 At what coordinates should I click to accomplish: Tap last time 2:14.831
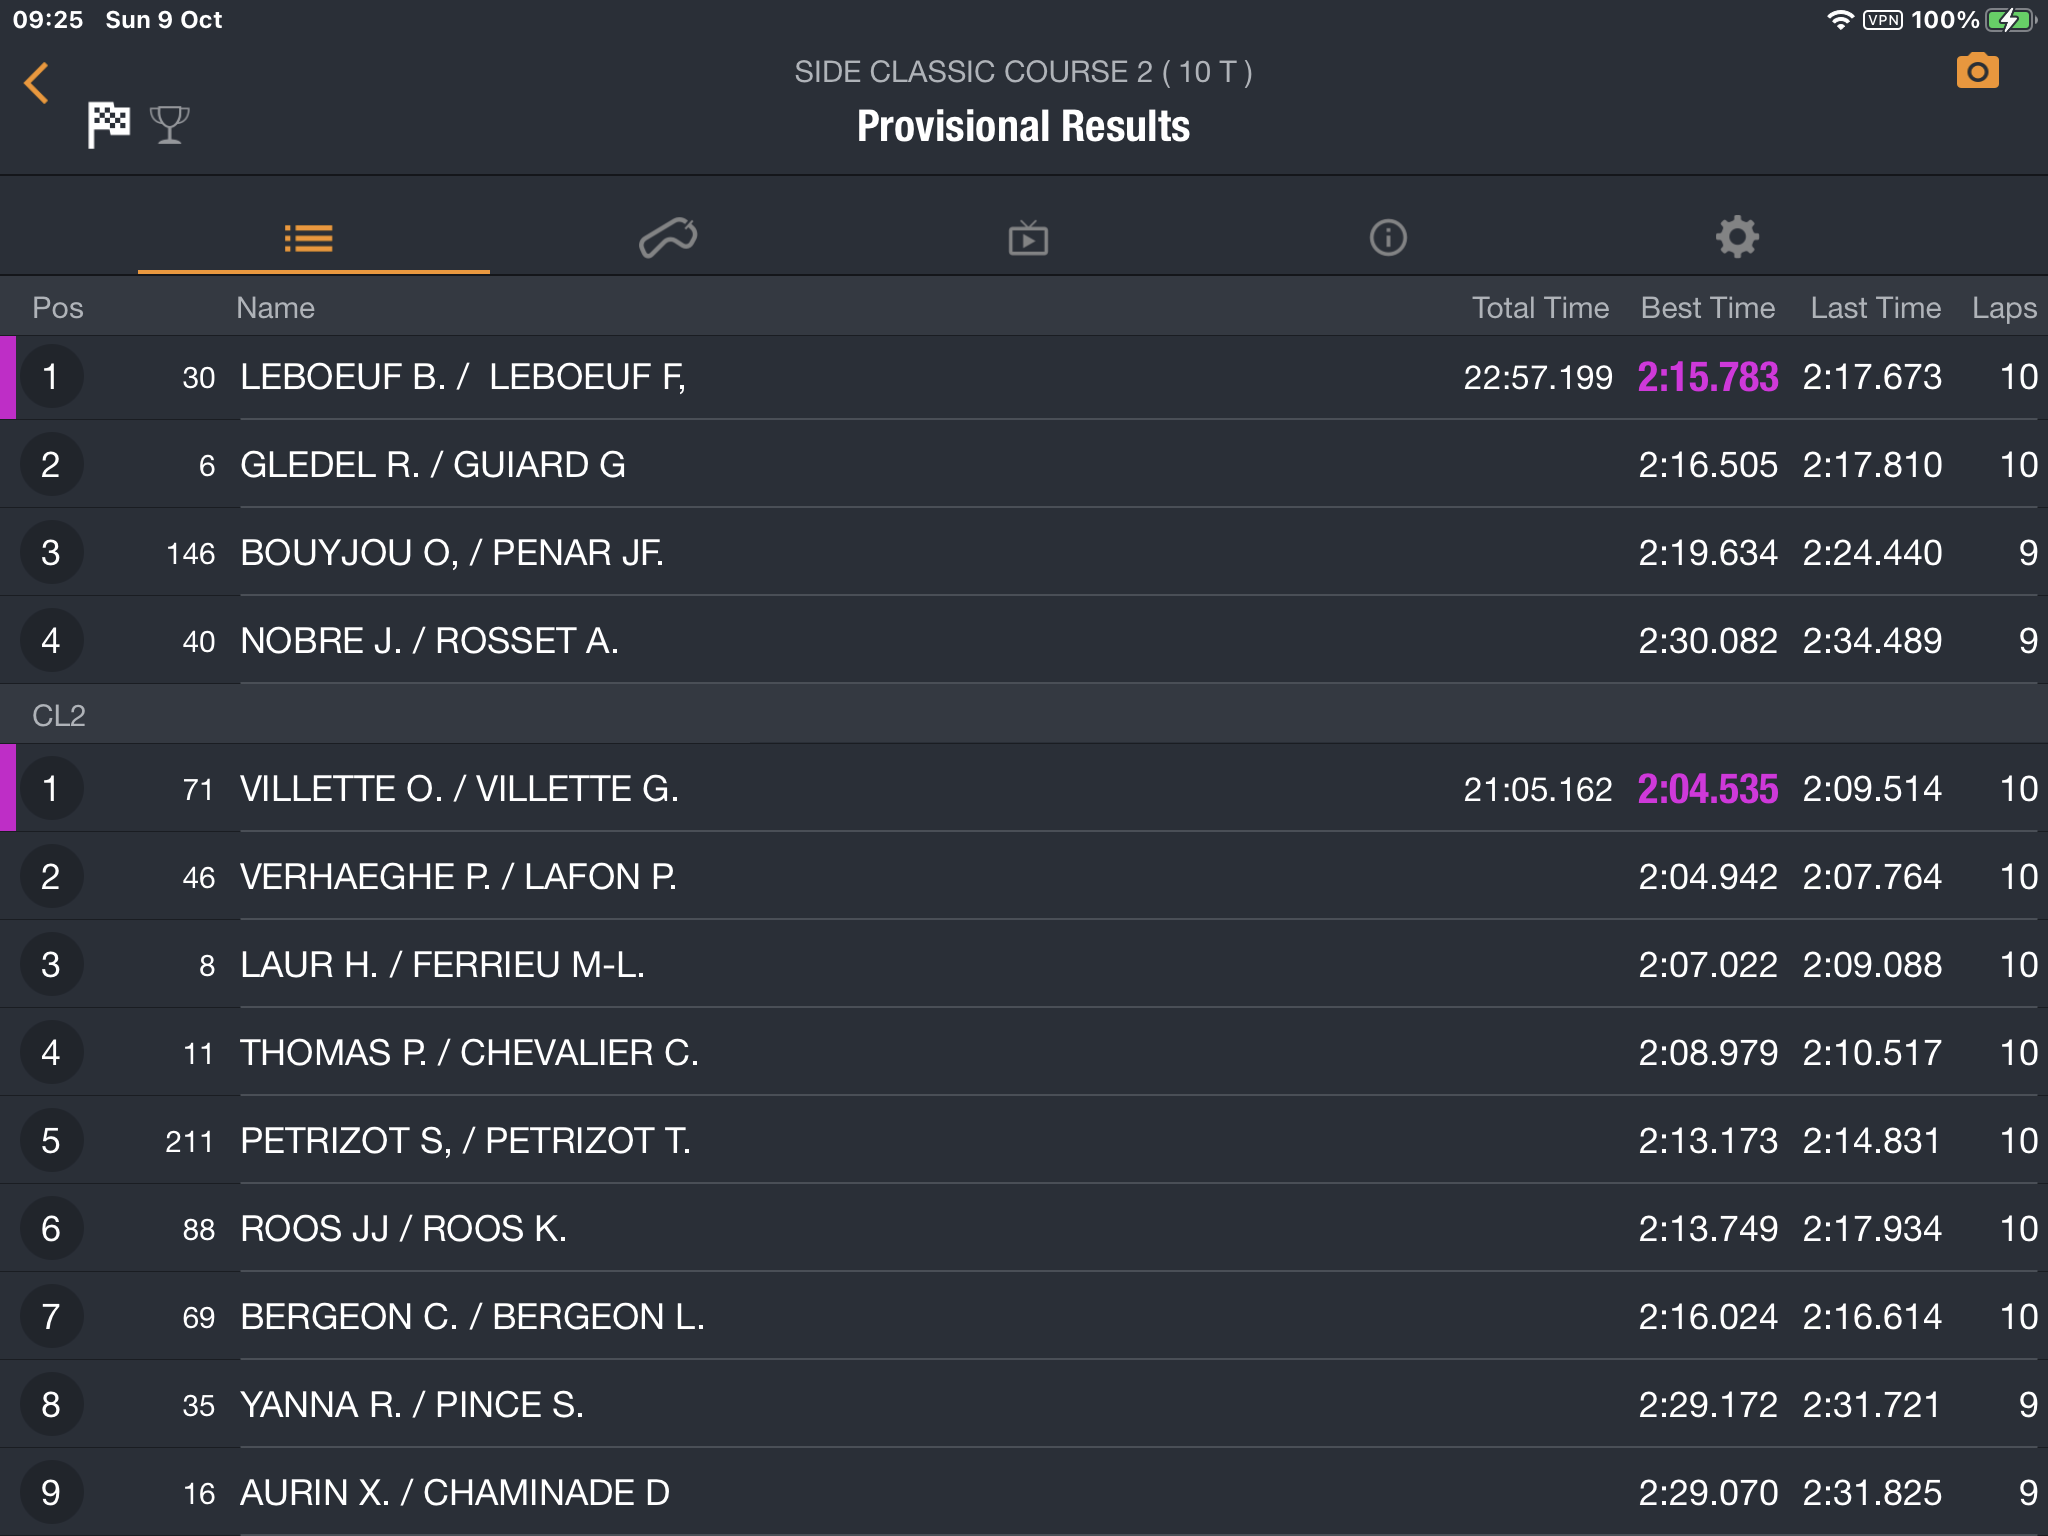pos(1872,1141)
